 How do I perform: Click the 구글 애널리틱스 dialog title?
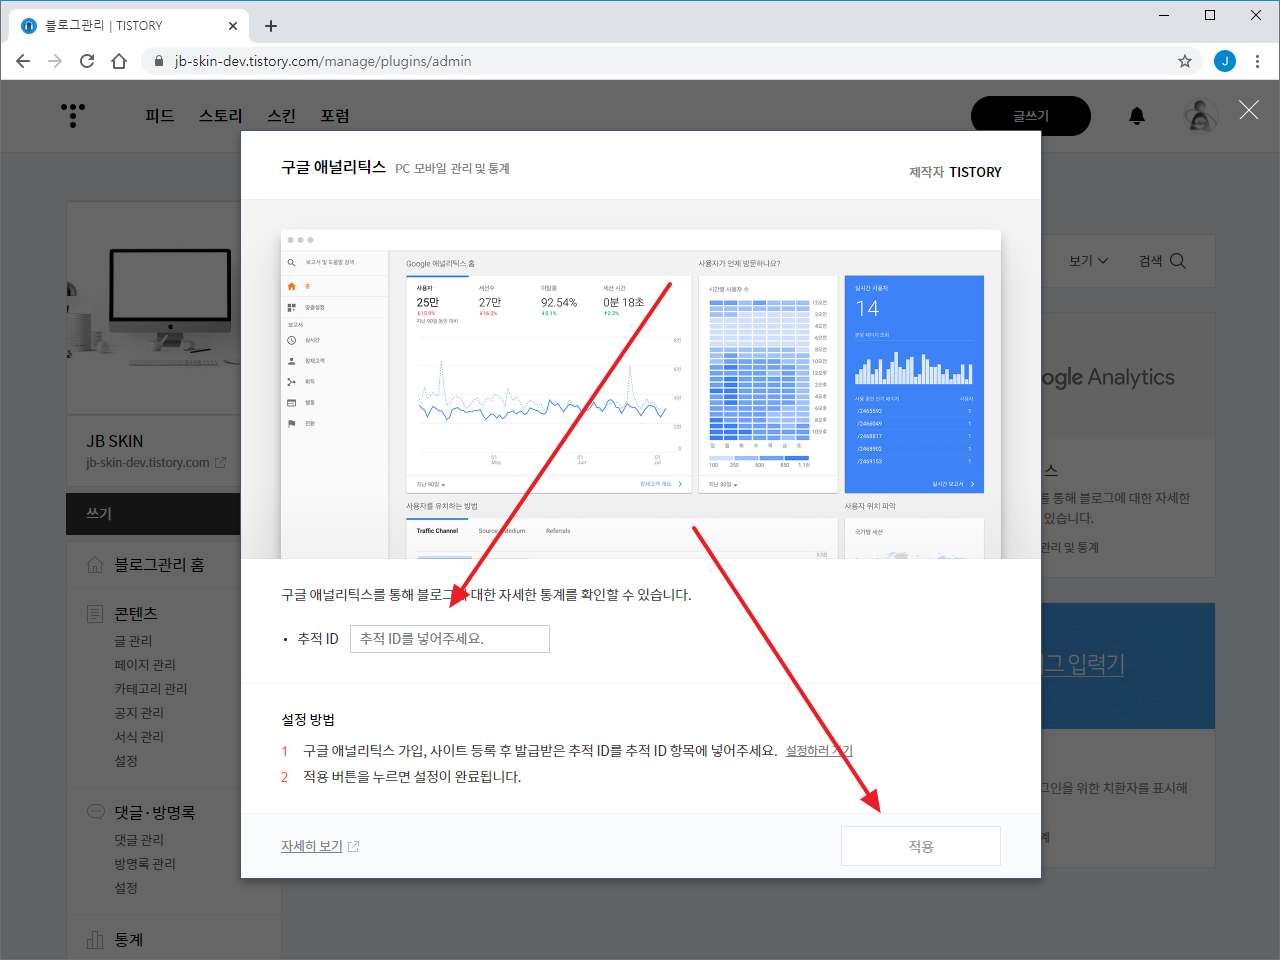click(333, 167)
